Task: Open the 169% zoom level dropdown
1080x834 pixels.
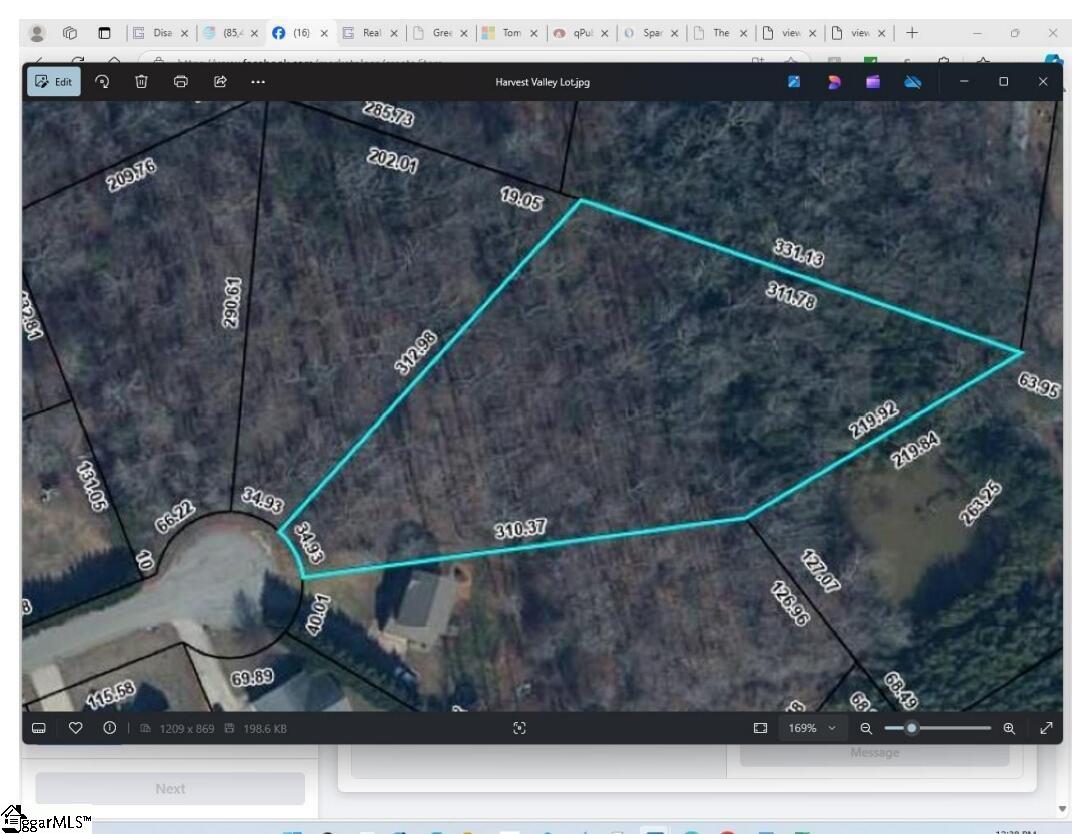Action: (x=812, y=728)
